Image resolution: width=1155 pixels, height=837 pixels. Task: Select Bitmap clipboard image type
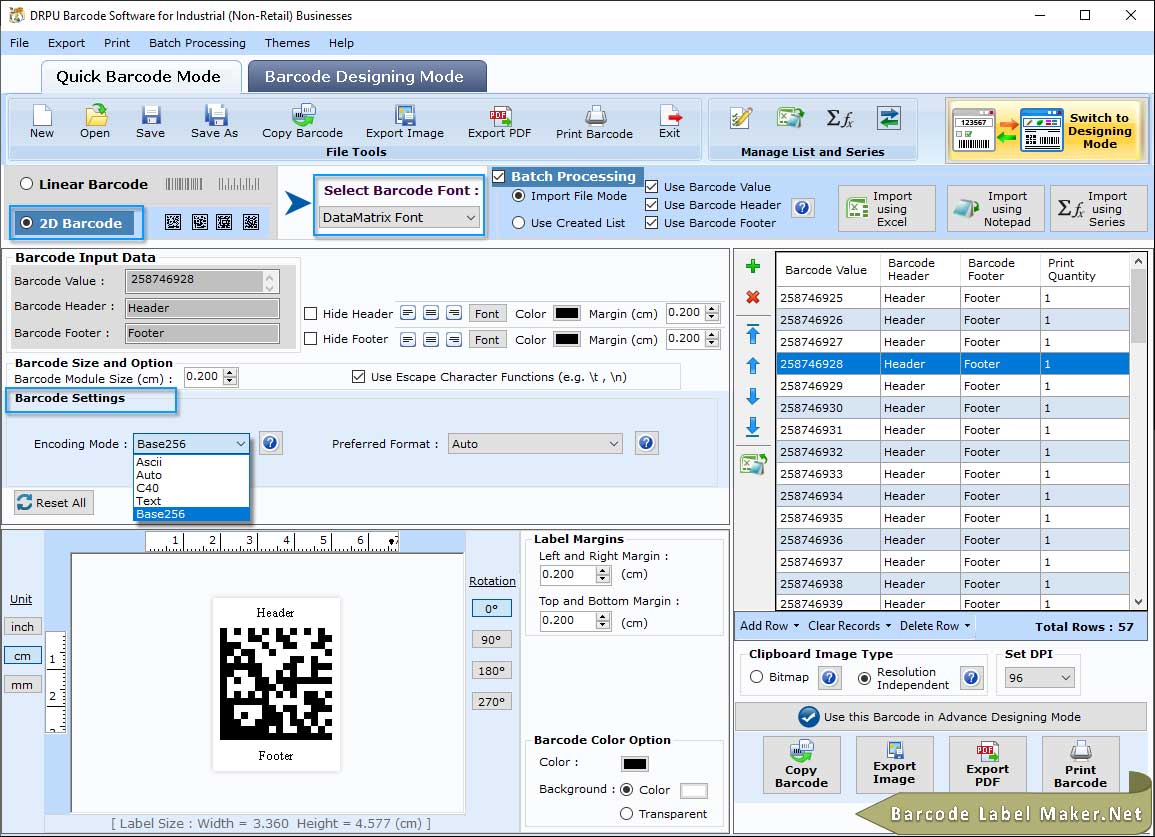[x=756, y=676]
